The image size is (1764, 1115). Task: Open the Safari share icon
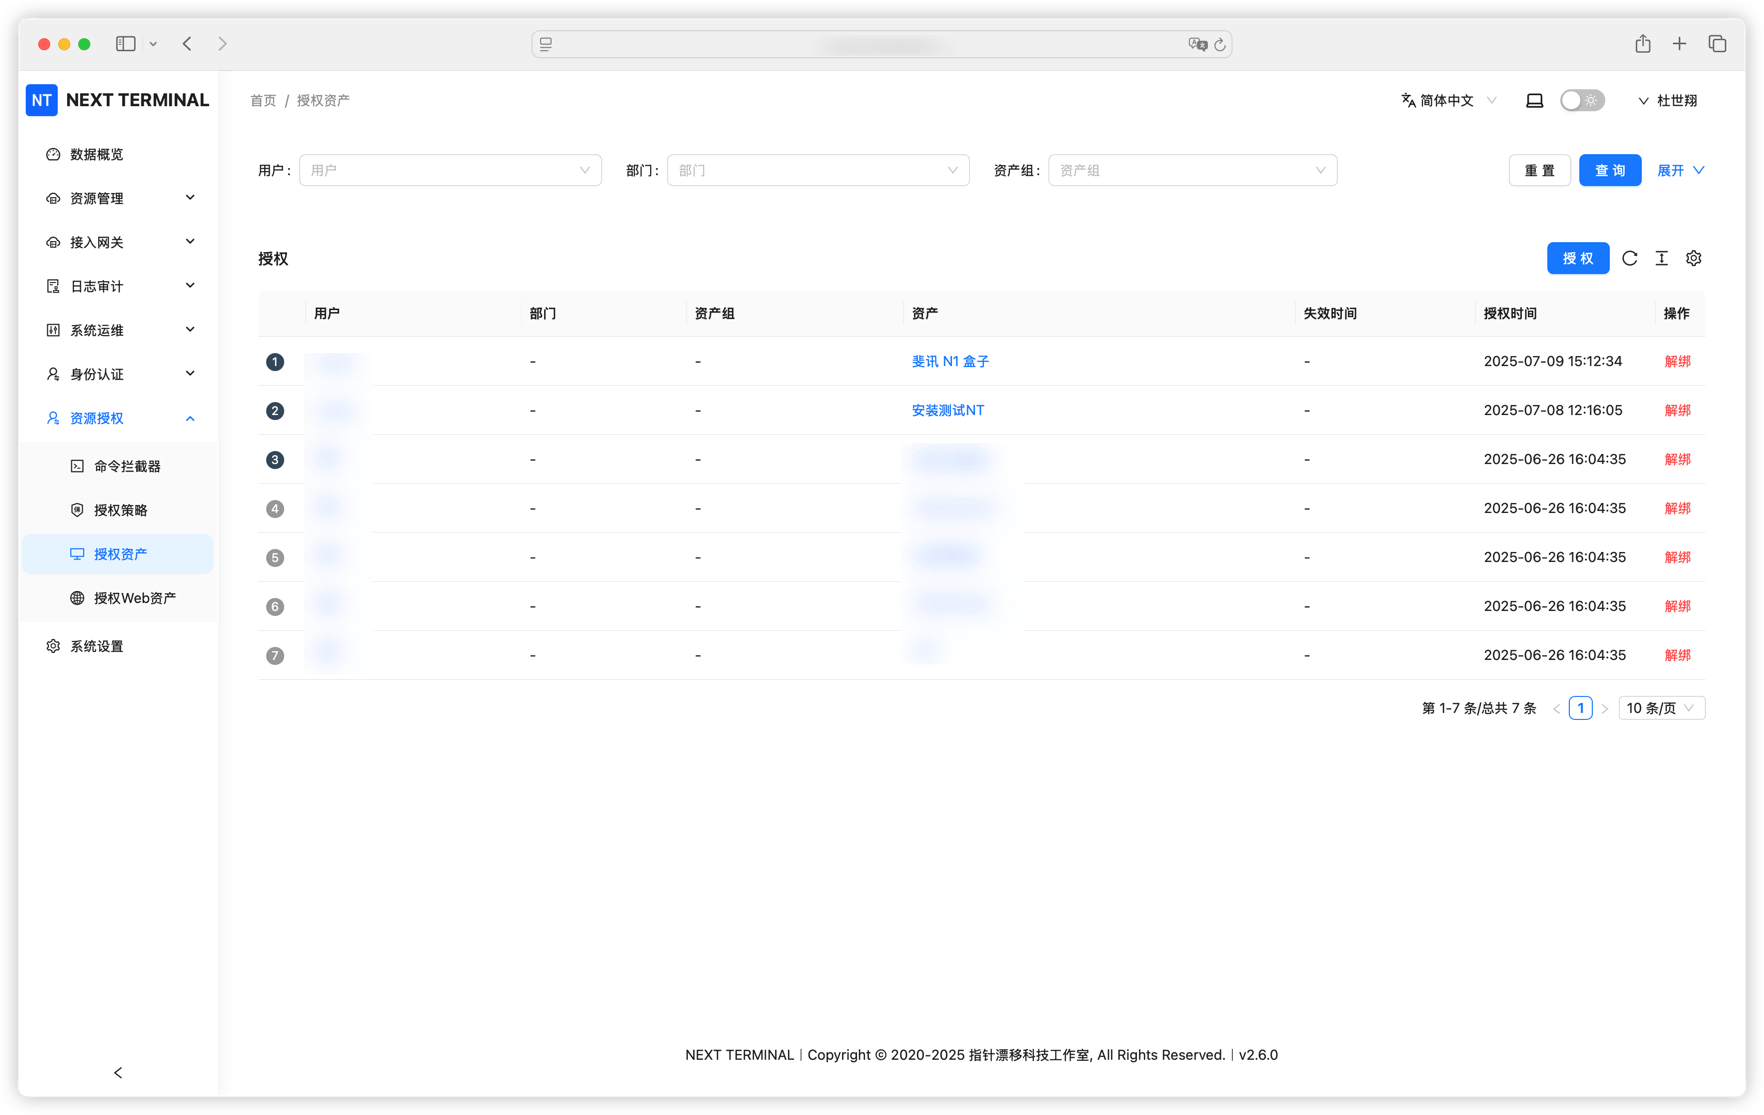1642,44
